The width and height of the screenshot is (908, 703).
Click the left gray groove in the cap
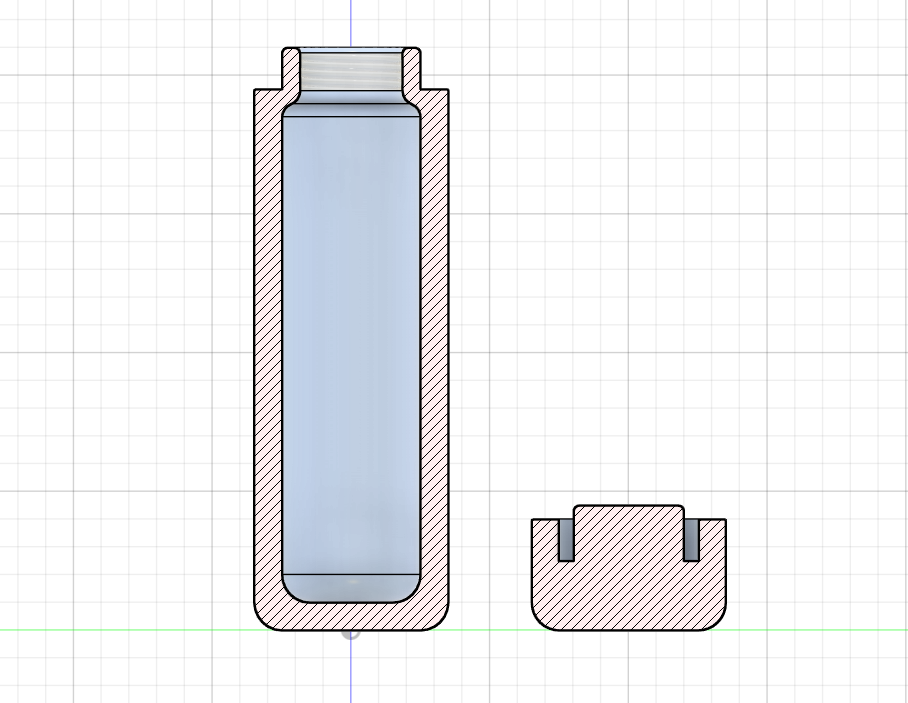[x=566, y=540]
